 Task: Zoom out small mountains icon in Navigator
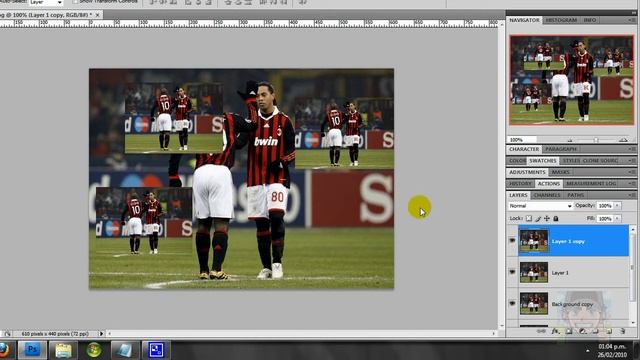tap(570, 140)
